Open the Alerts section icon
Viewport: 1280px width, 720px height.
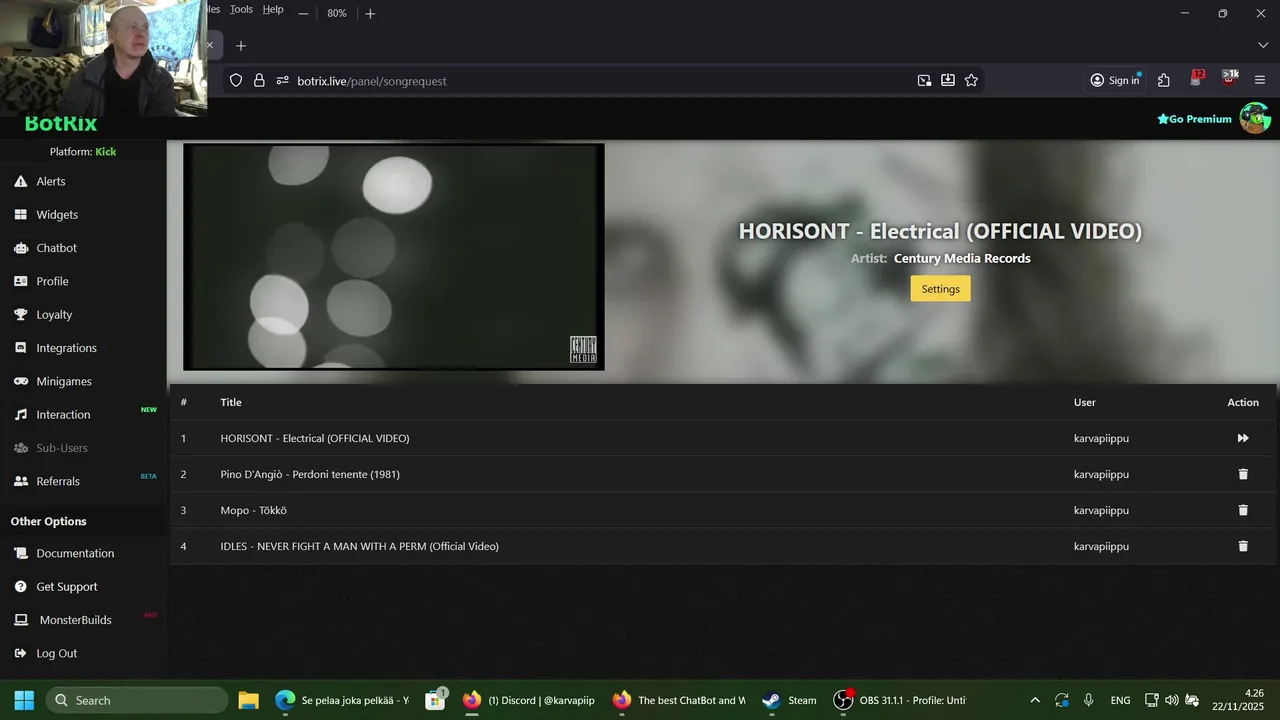coord(20,181)
